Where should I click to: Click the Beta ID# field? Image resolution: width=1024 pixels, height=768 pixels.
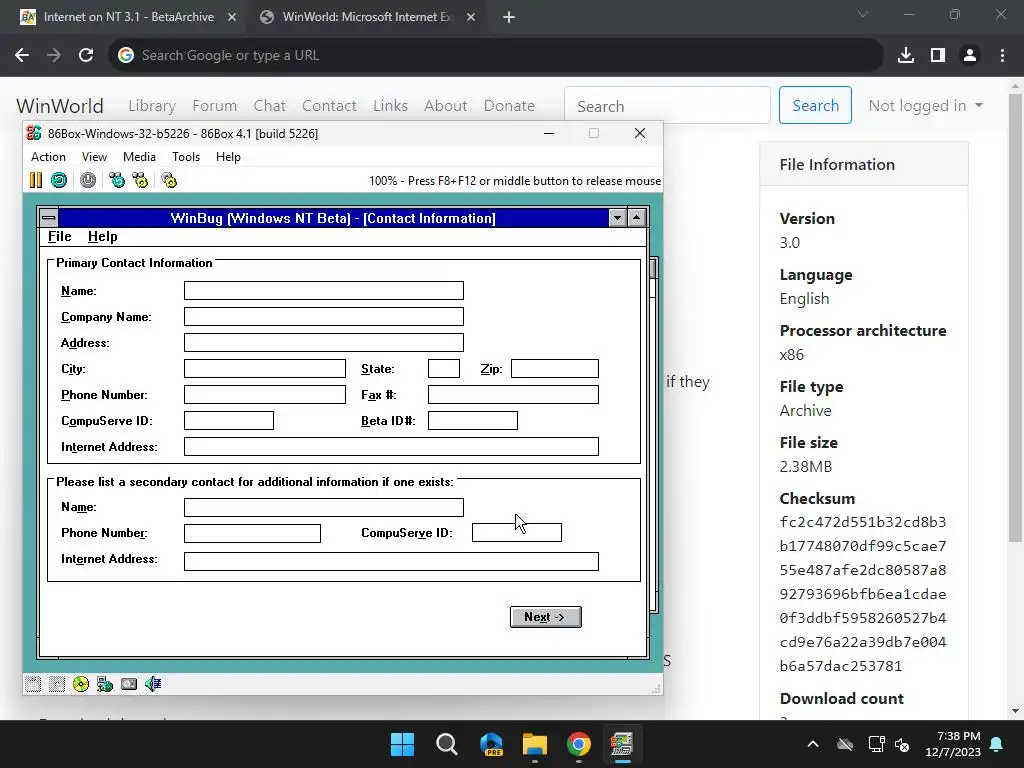tap(473, 421)
